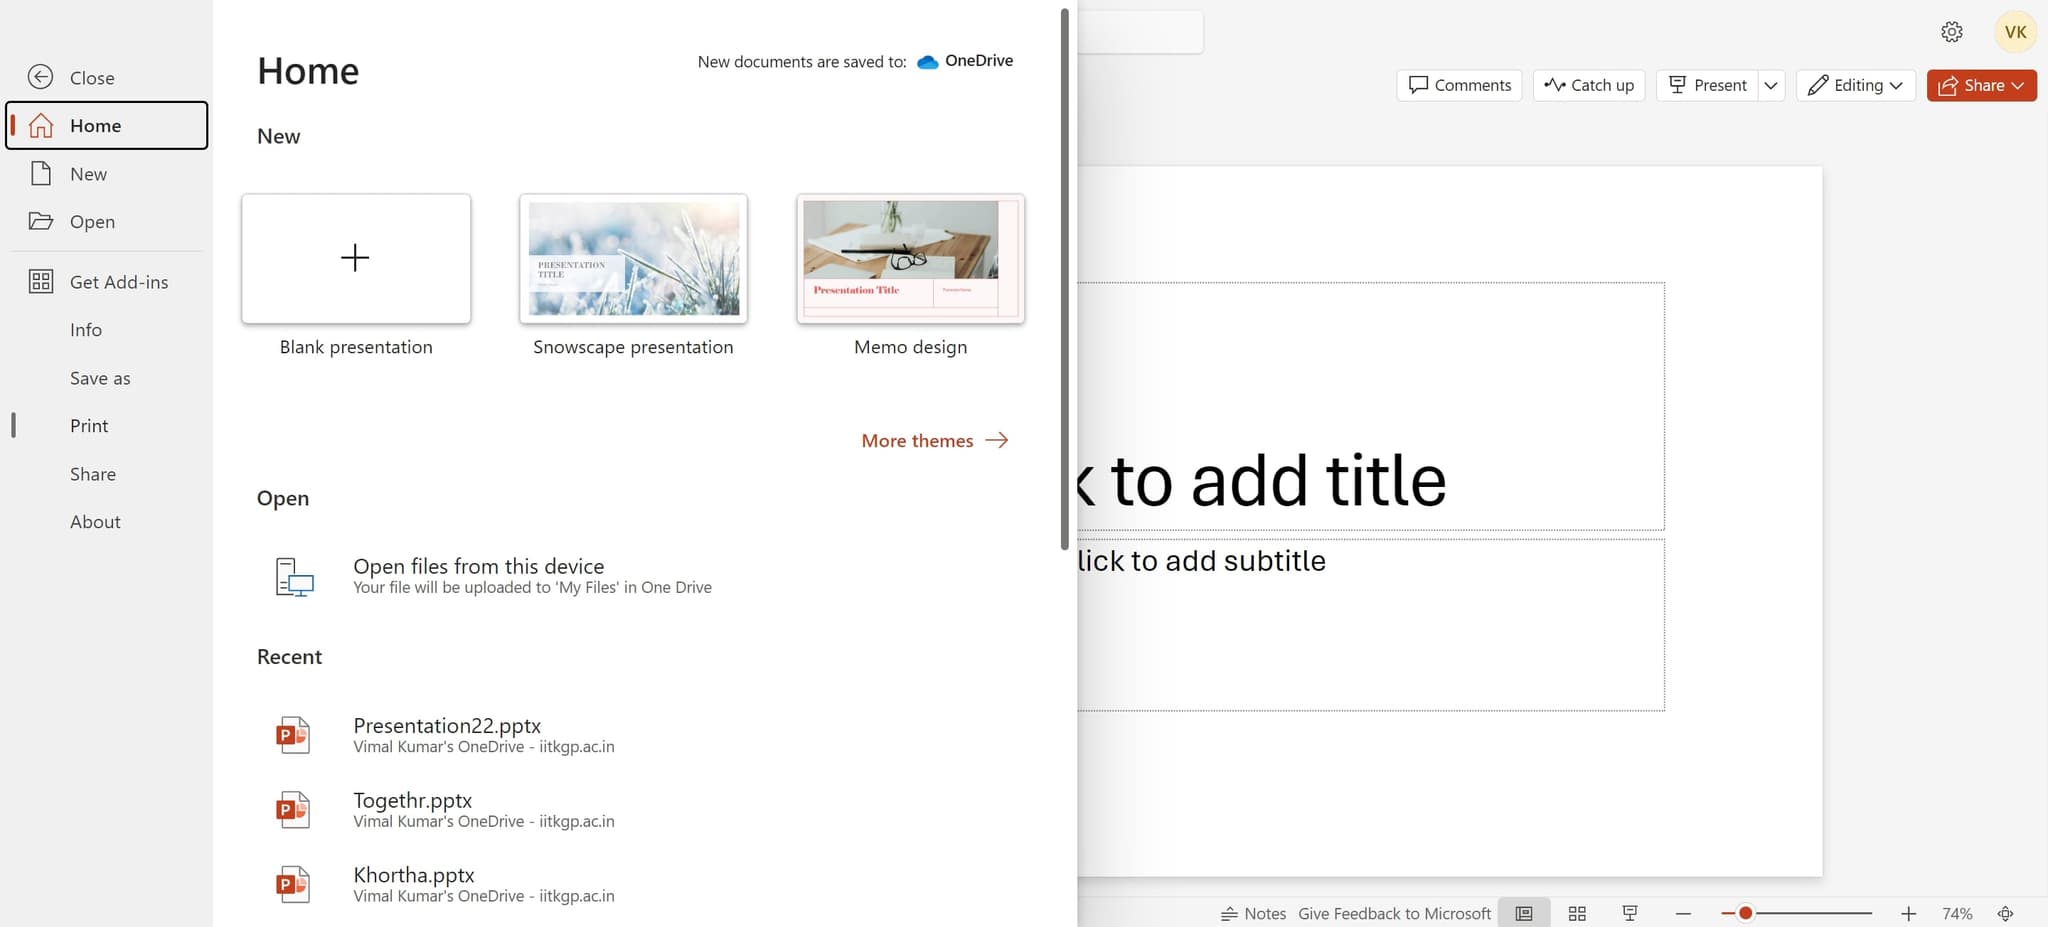Click the Catch up icon
The width and height of the screenshot is (2048, 927).
[1588, 85]
